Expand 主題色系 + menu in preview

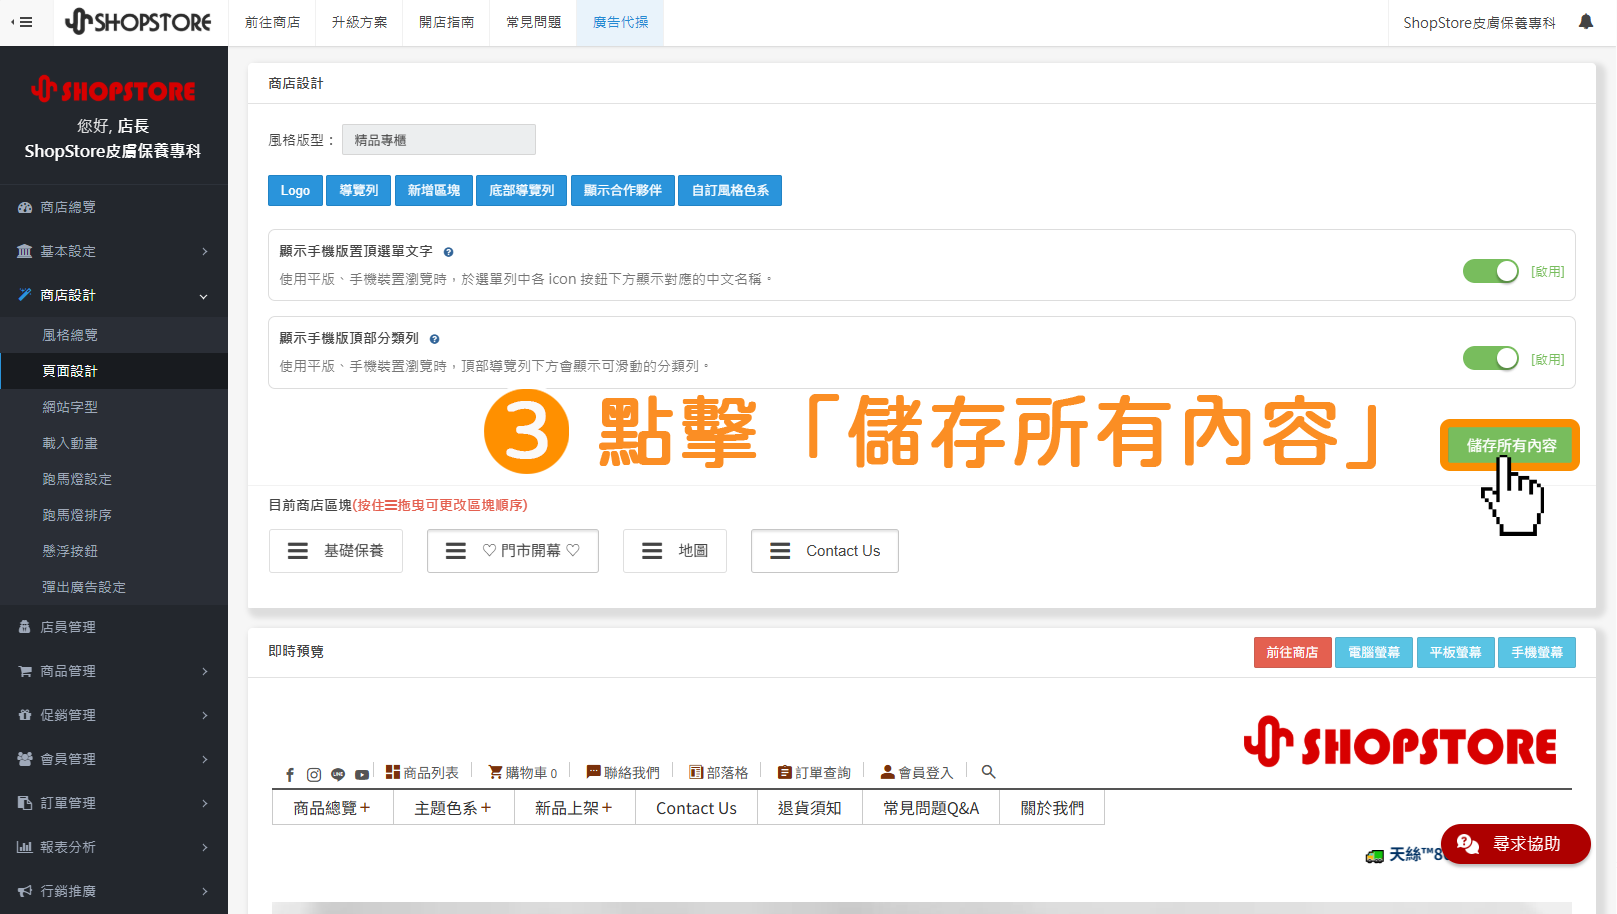click(x=453, y=808)
